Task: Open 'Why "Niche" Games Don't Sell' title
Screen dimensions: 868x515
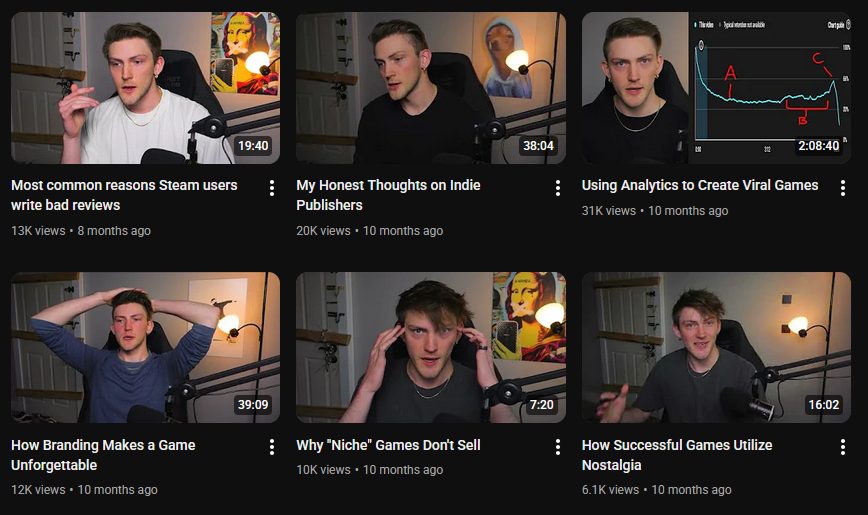Action: pos(388,445)
